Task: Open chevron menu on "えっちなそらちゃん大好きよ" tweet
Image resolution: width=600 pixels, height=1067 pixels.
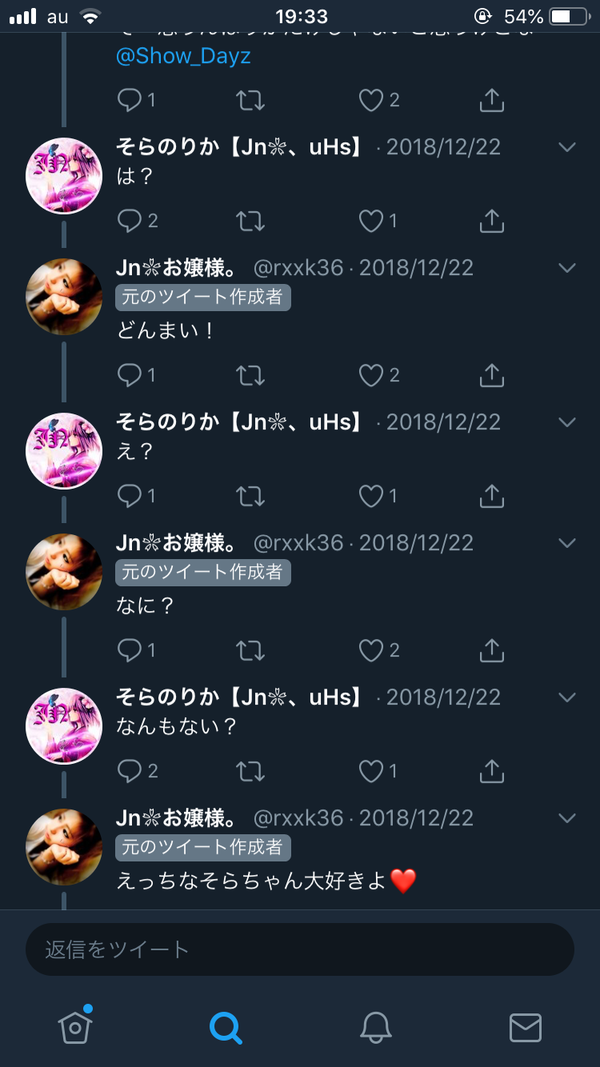Action: coord(567,818)
